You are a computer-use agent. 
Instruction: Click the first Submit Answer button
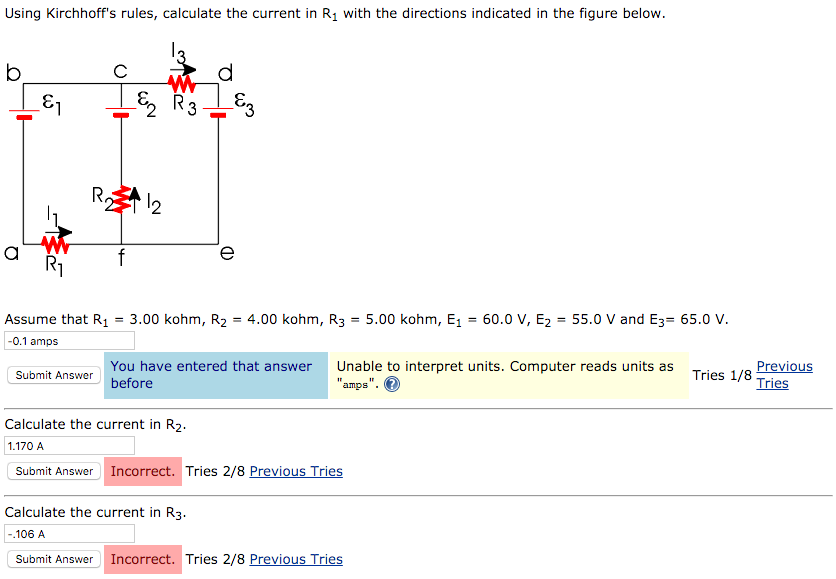(x=53, y=375)
